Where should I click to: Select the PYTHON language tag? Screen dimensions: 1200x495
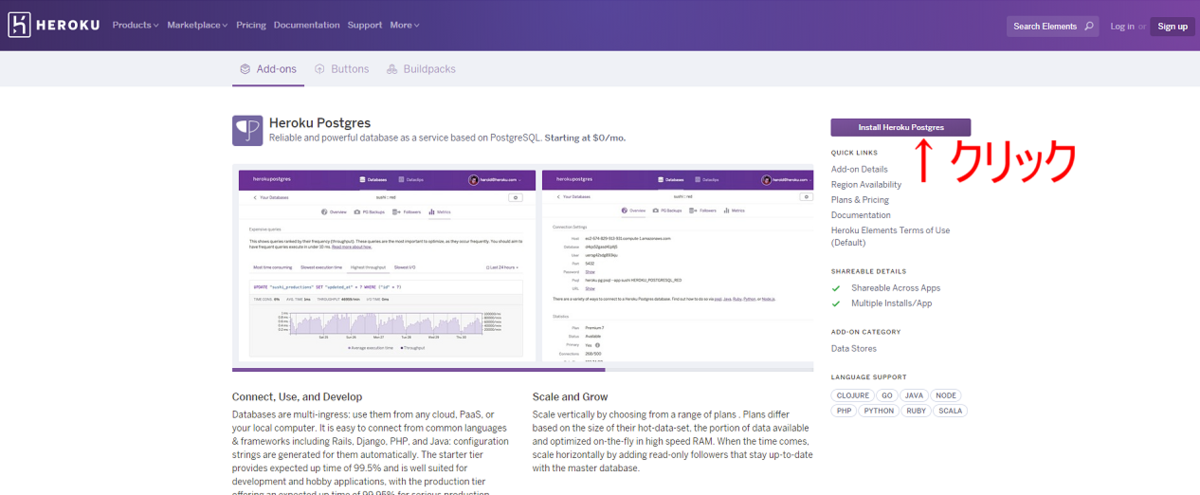click(879, 410)
